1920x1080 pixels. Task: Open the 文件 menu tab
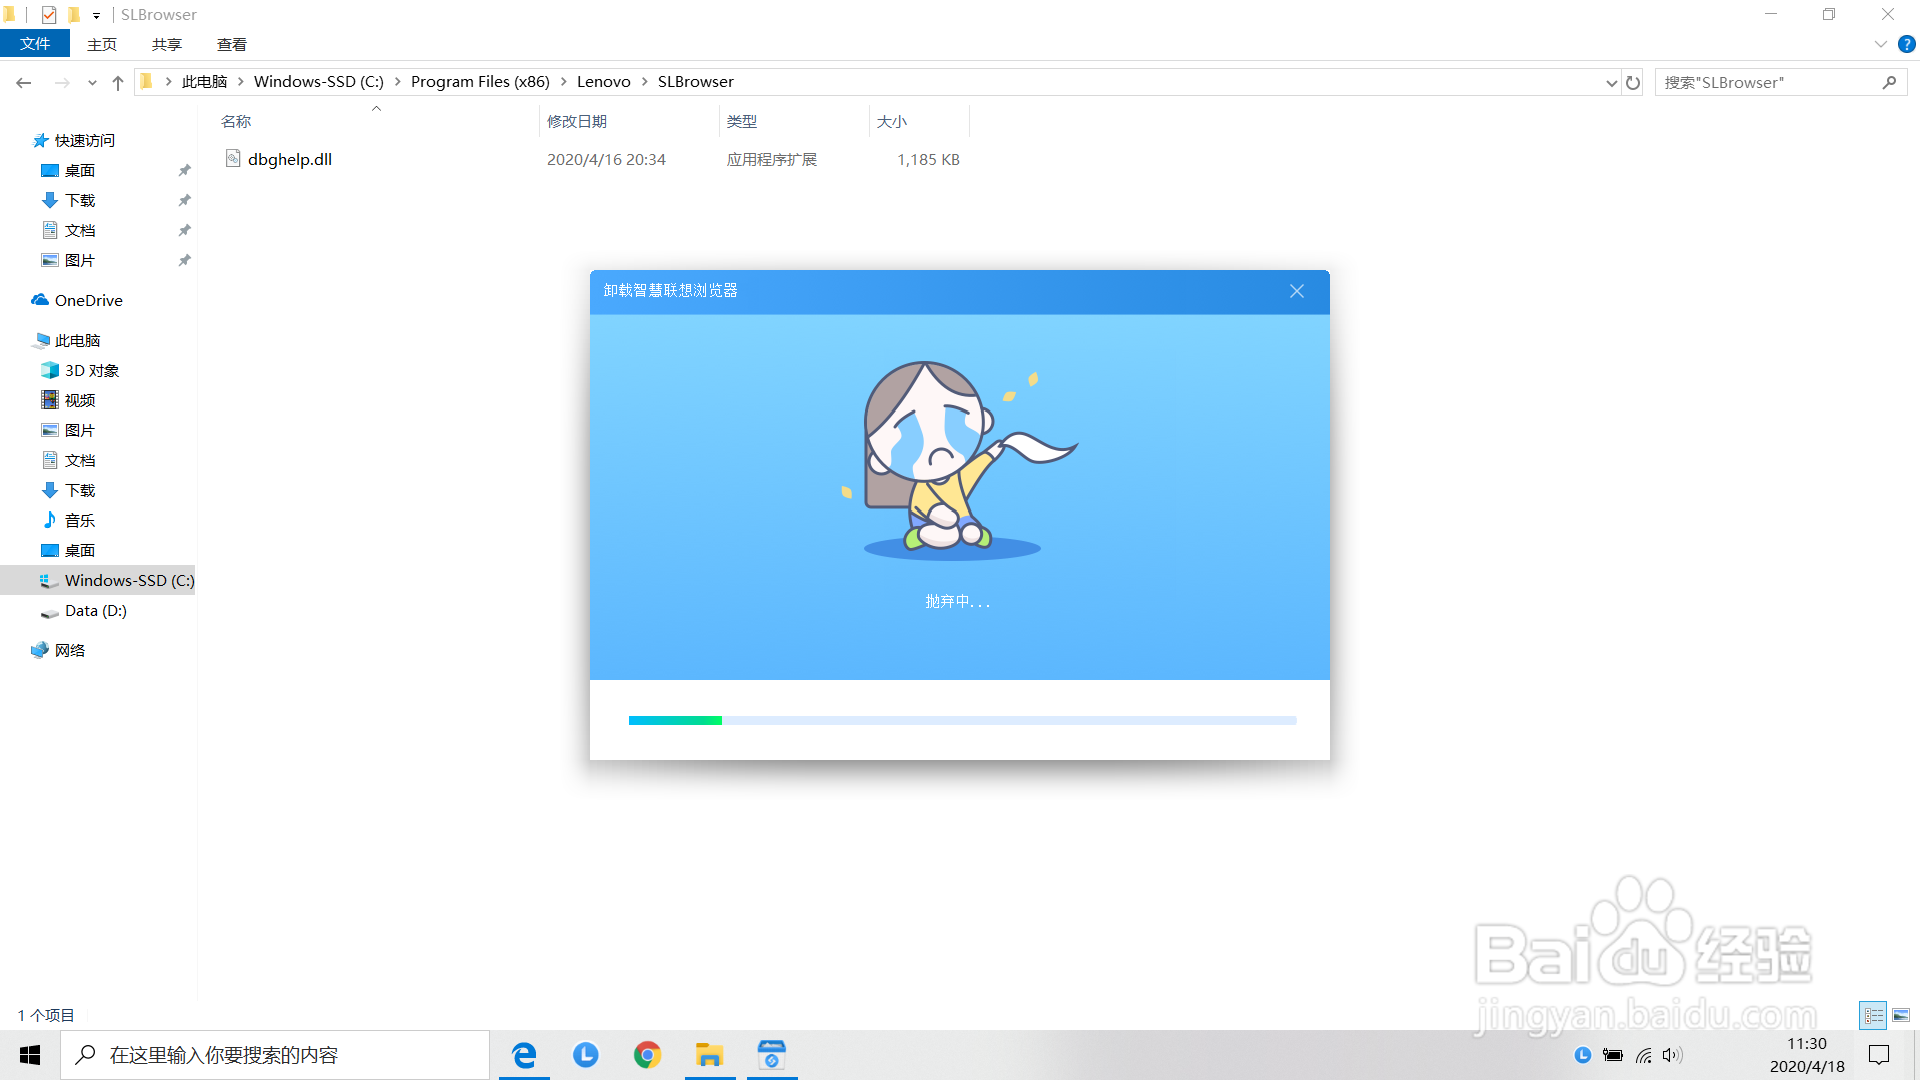coord(35,44)
